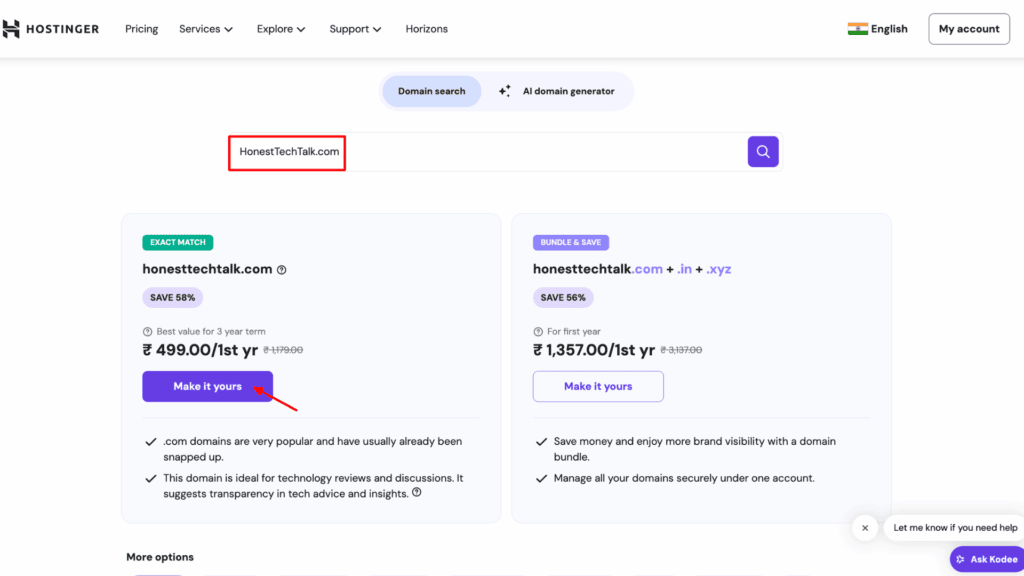Open My account
The image size is (1024, 576).
click(968, 28)
